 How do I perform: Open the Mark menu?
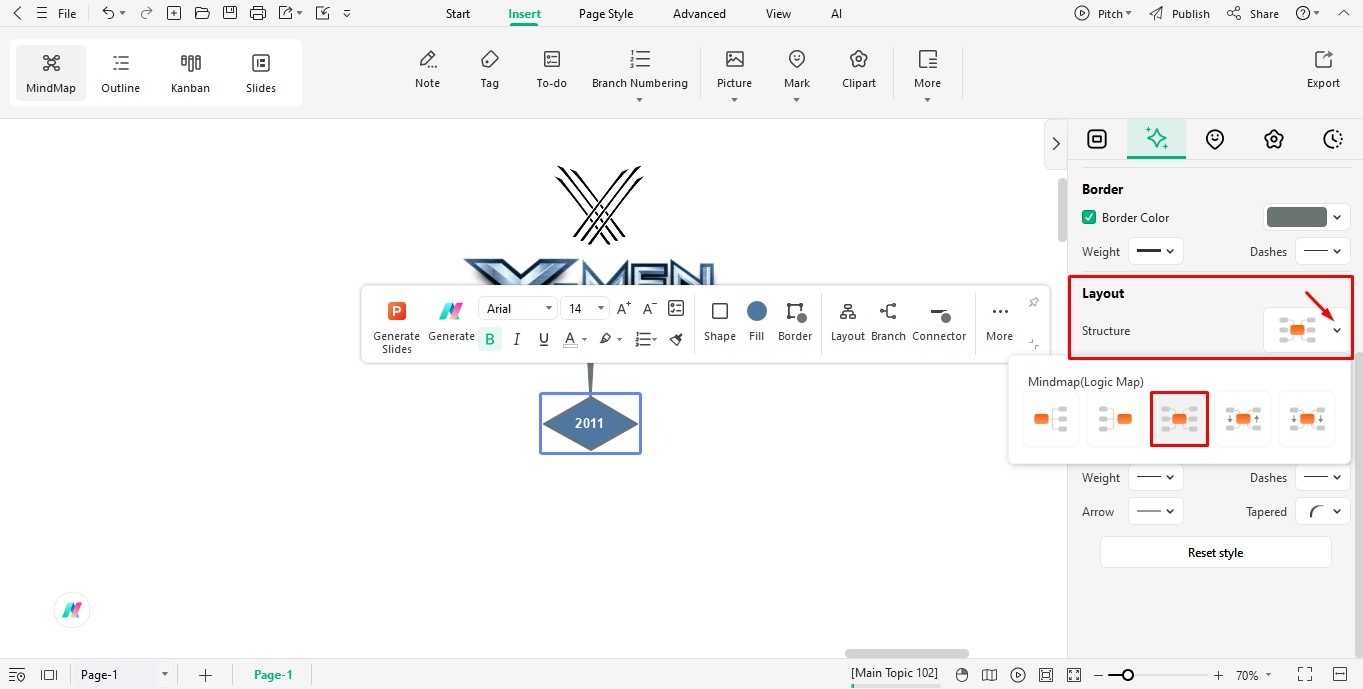(x=797, y=75)
